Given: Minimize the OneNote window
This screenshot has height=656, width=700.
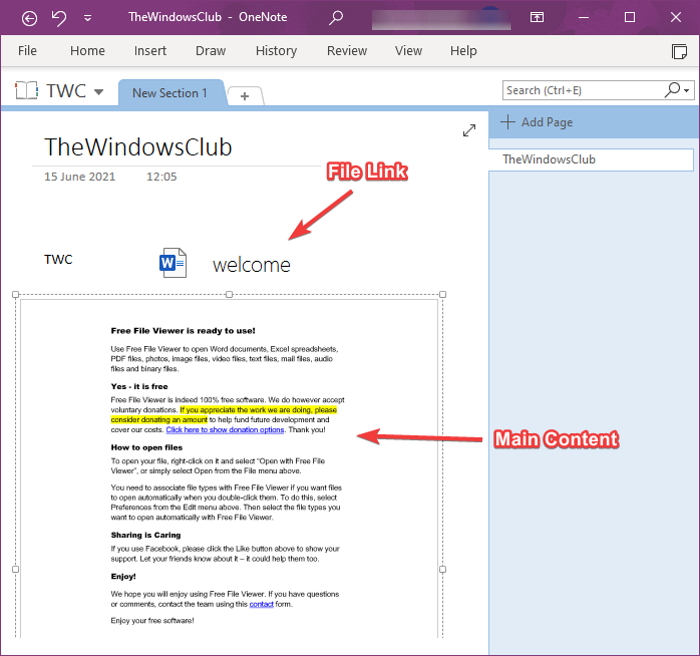Looking at the screenshot, I should tap(583, 17).
